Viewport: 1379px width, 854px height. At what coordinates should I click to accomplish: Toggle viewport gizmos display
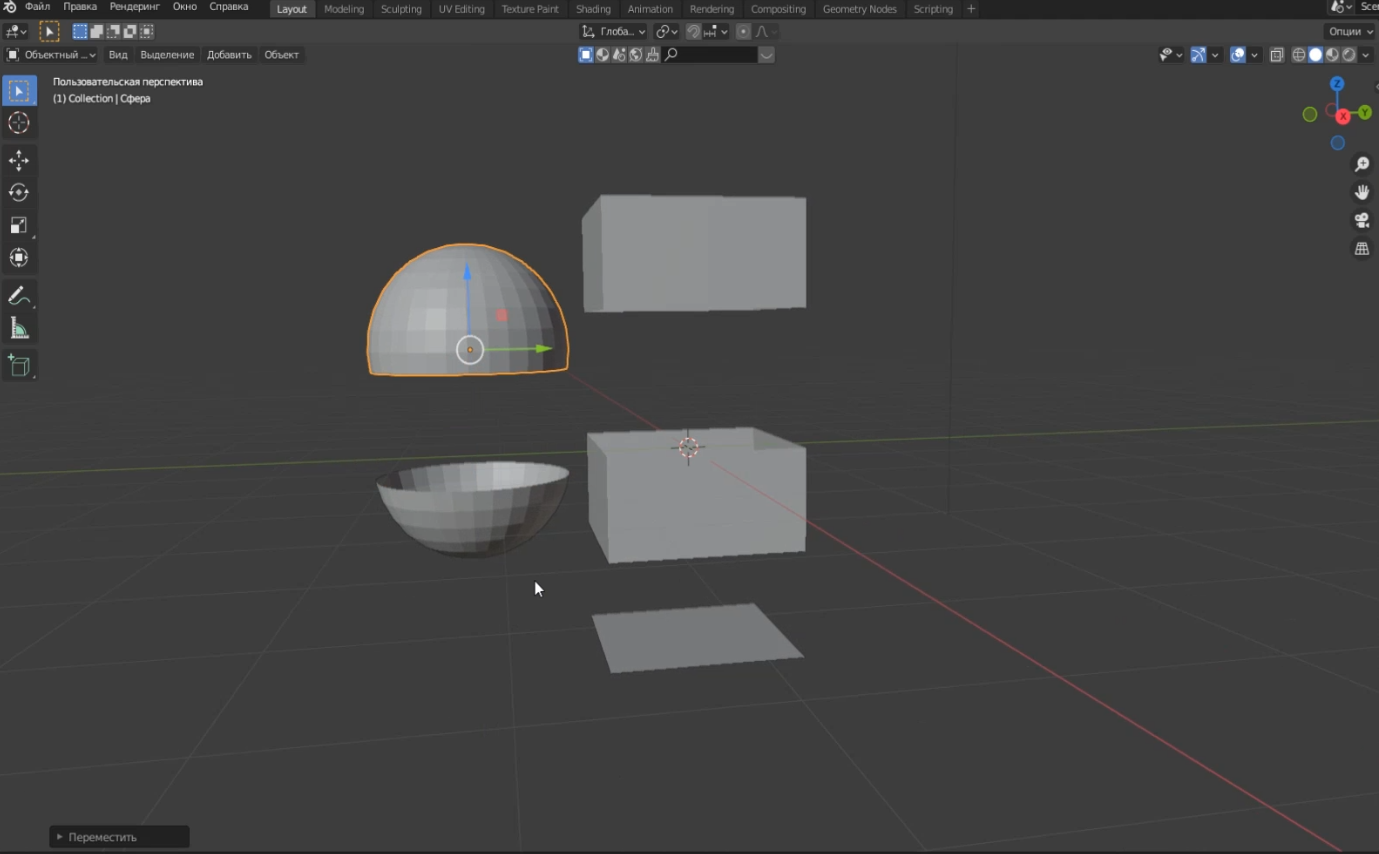pos(1198,55)
